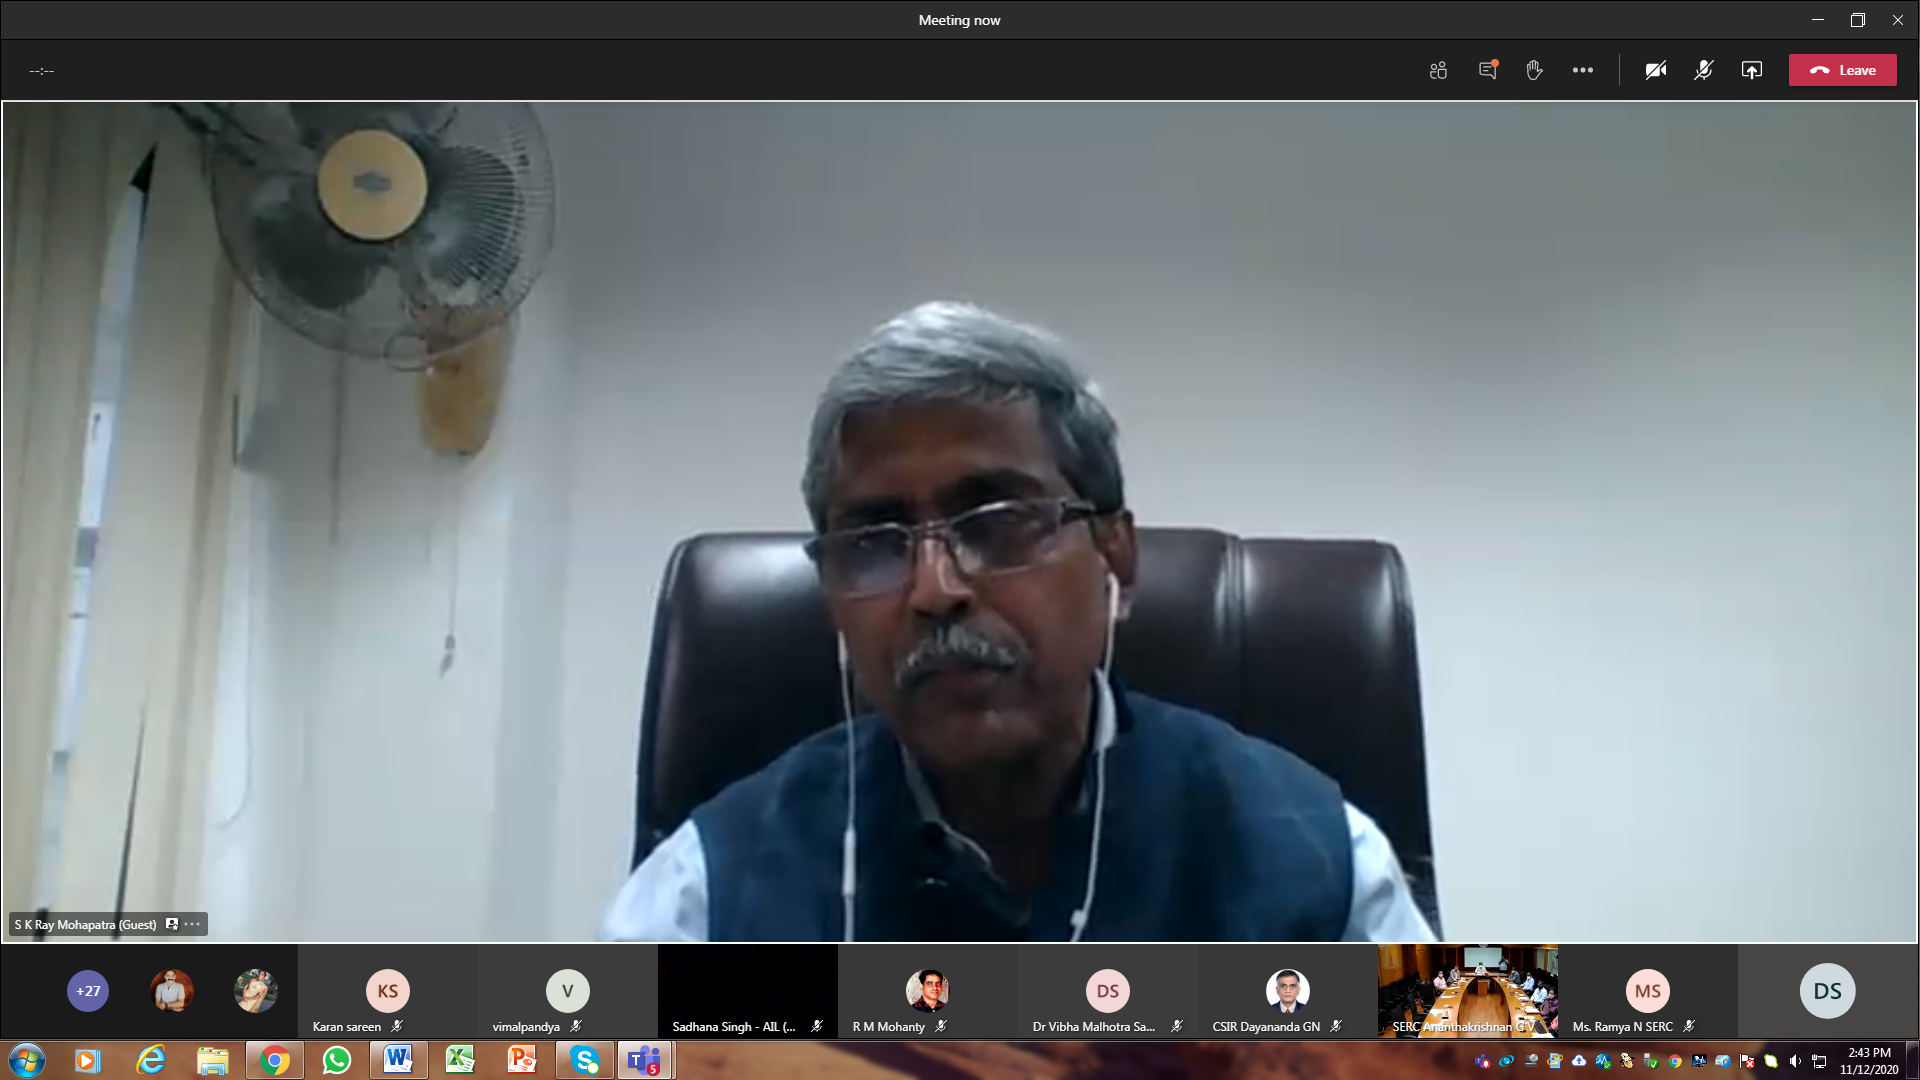Screen dimensions: 1920x1080
Task: Show participants panel
Action: click(x=1438, y=70)
